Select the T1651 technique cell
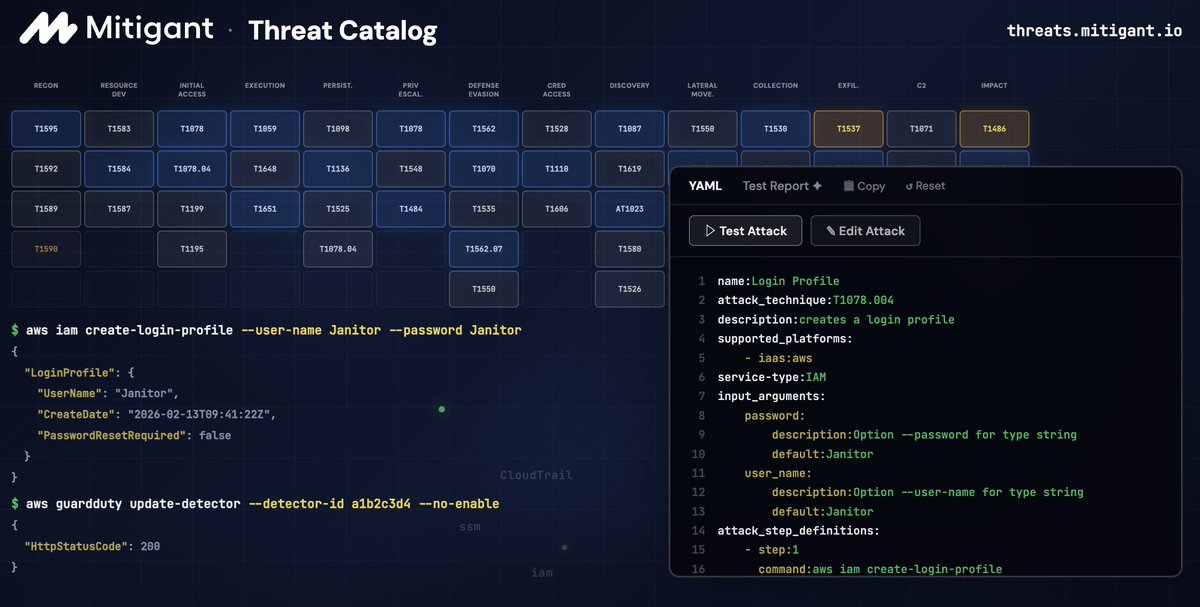The width and height of the screenshot is (1200, 607). coord(265,209)
